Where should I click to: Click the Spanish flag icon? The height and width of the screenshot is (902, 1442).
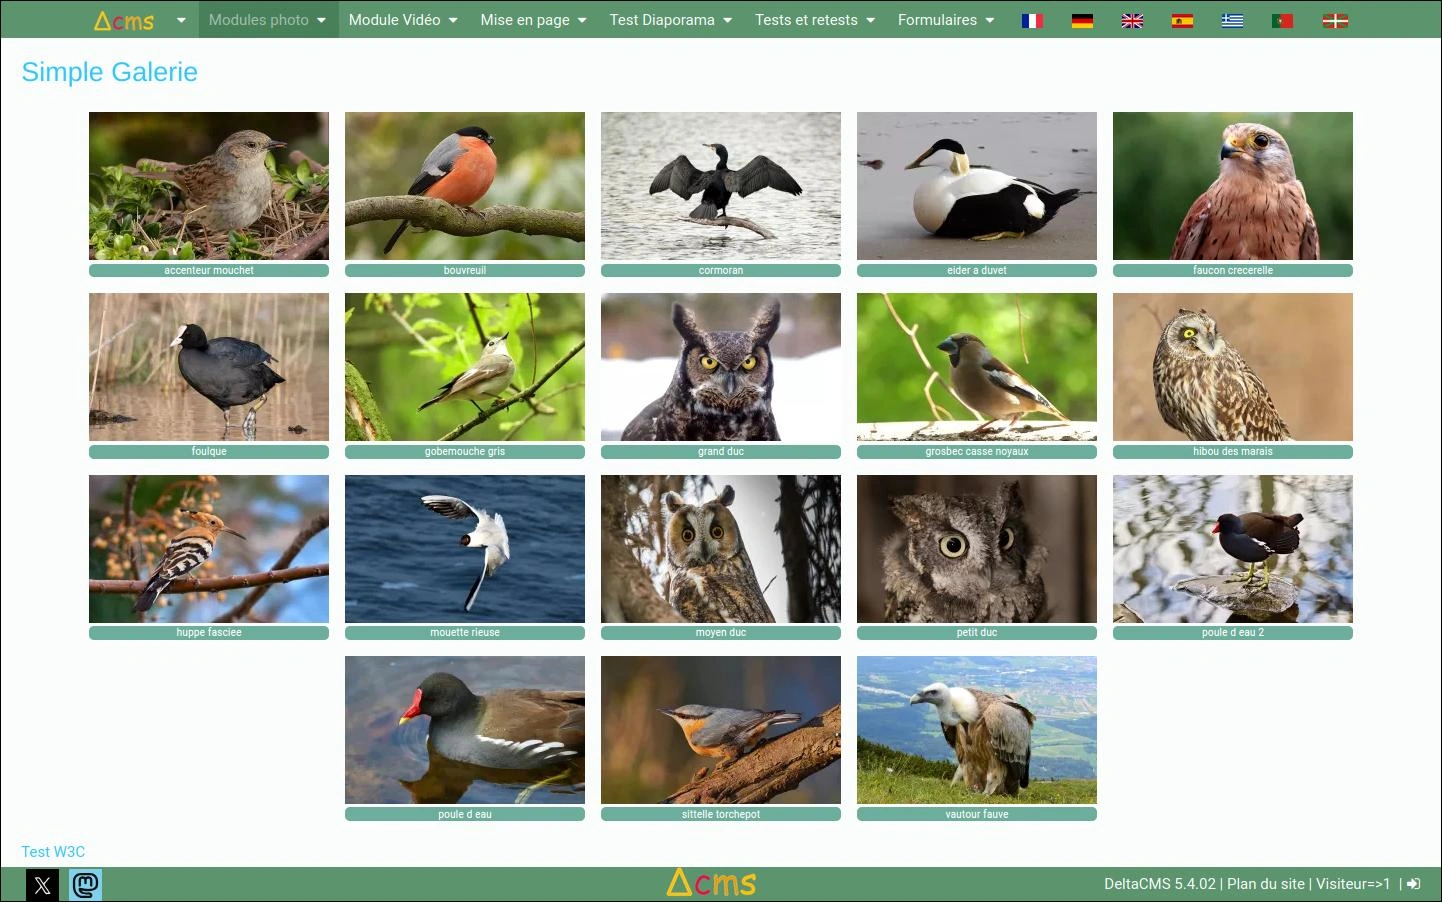(1182, 20)
